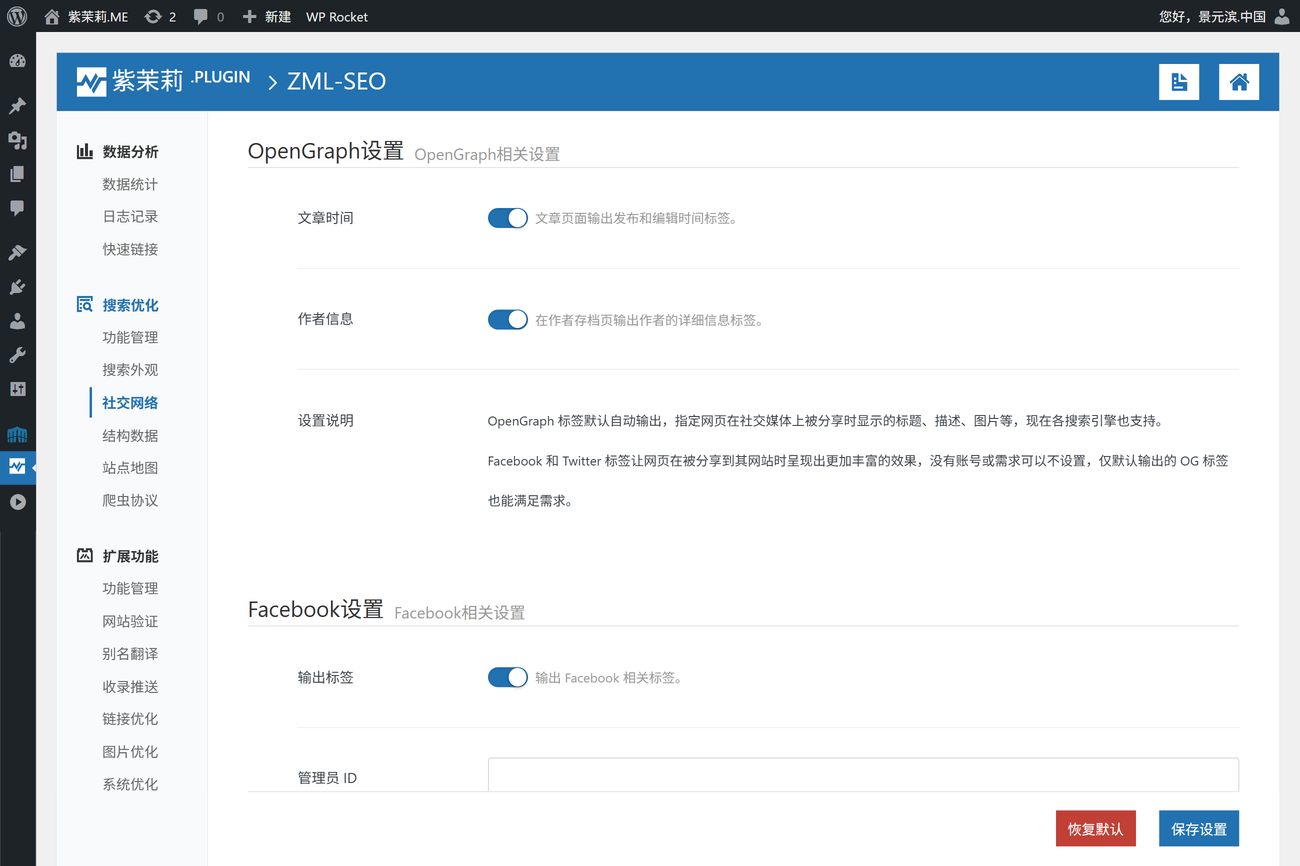The height and width of the screenshot is (866, 1300).
Task: Toggle the 文章时间 switch
Action: pos(508,218)
